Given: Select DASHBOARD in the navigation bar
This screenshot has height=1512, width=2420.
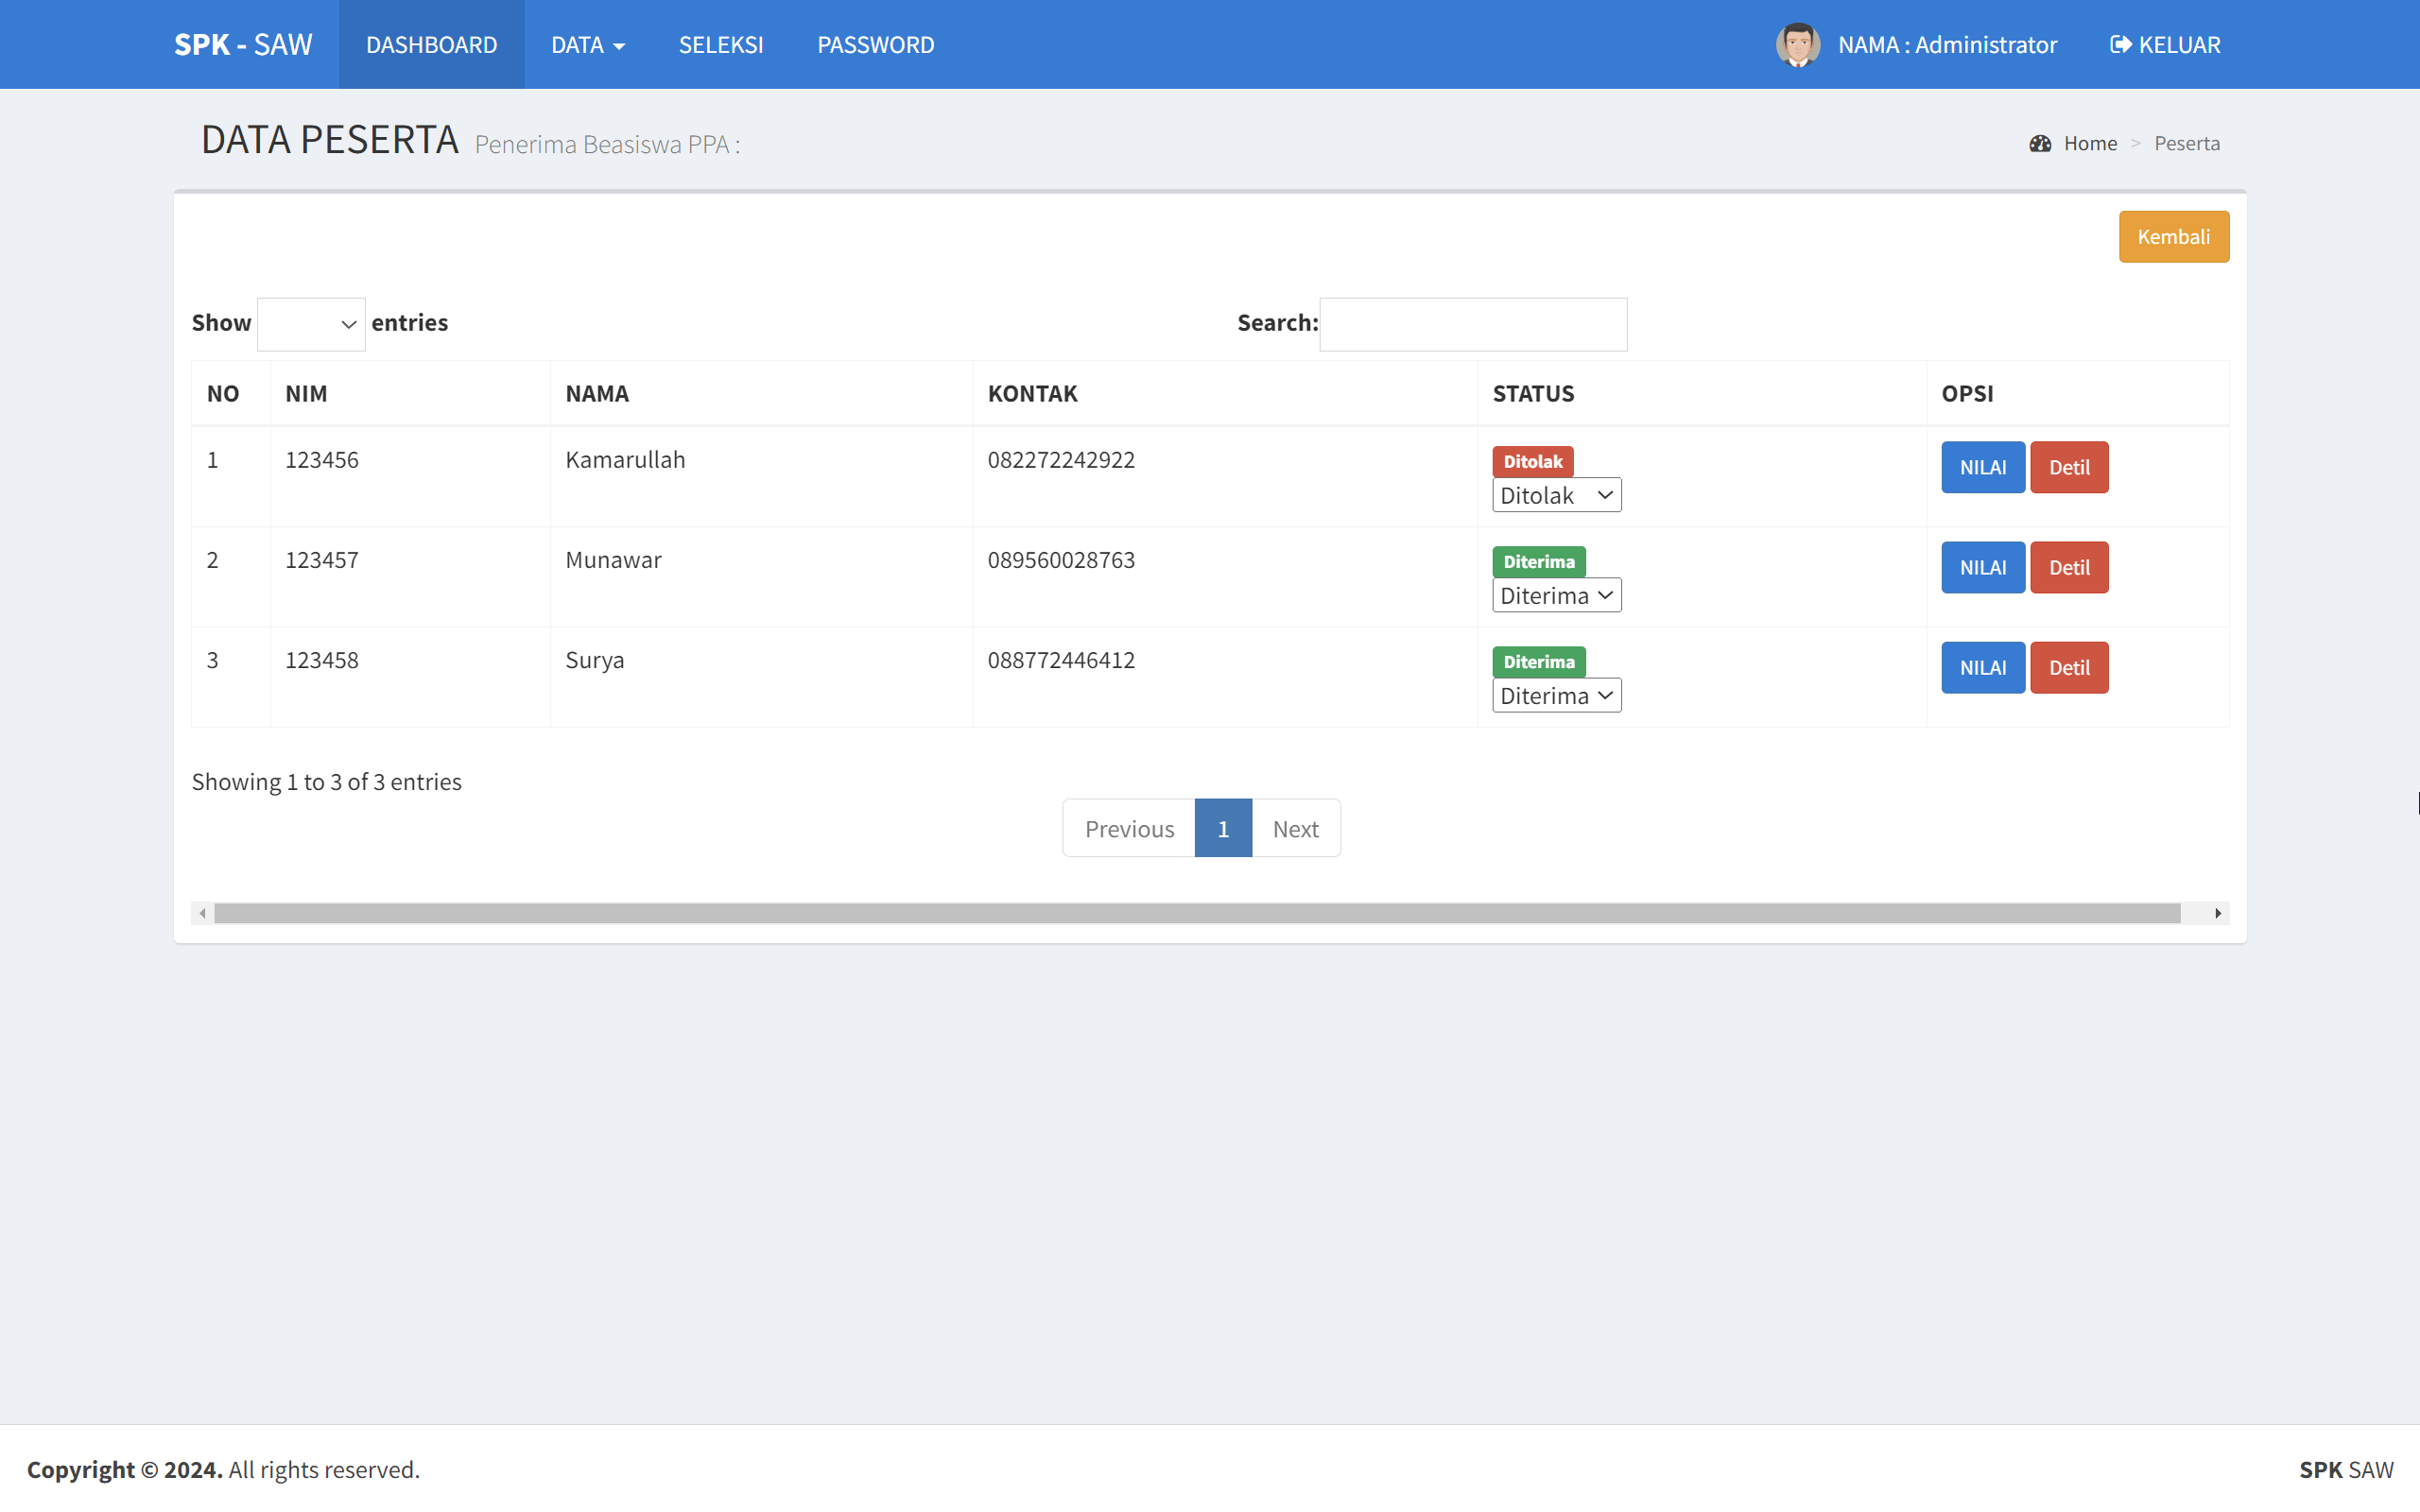Looking at the screenshot, I should point(431,44).
